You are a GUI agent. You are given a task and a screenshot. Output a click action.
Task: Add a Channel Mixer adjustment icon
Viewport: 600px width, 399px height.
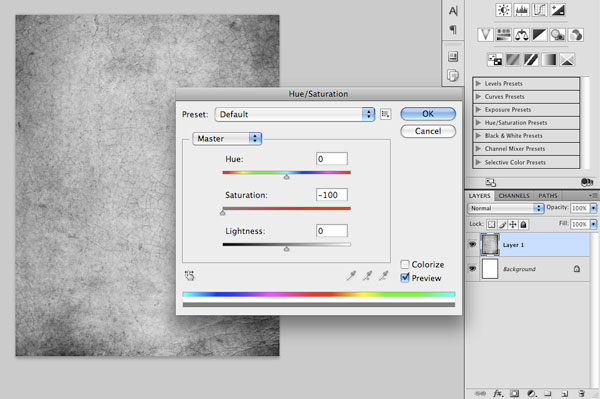[576, 35]
